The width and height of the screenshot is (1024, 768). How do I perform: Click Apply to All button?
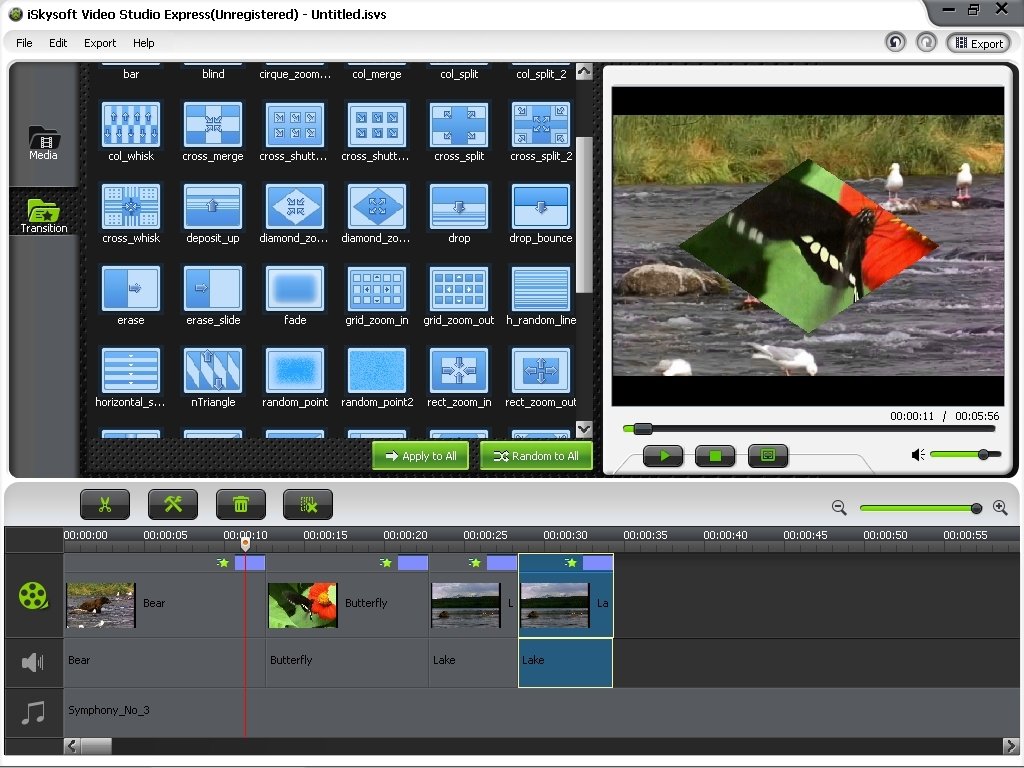pyautogui.click(x=420, y=455)
